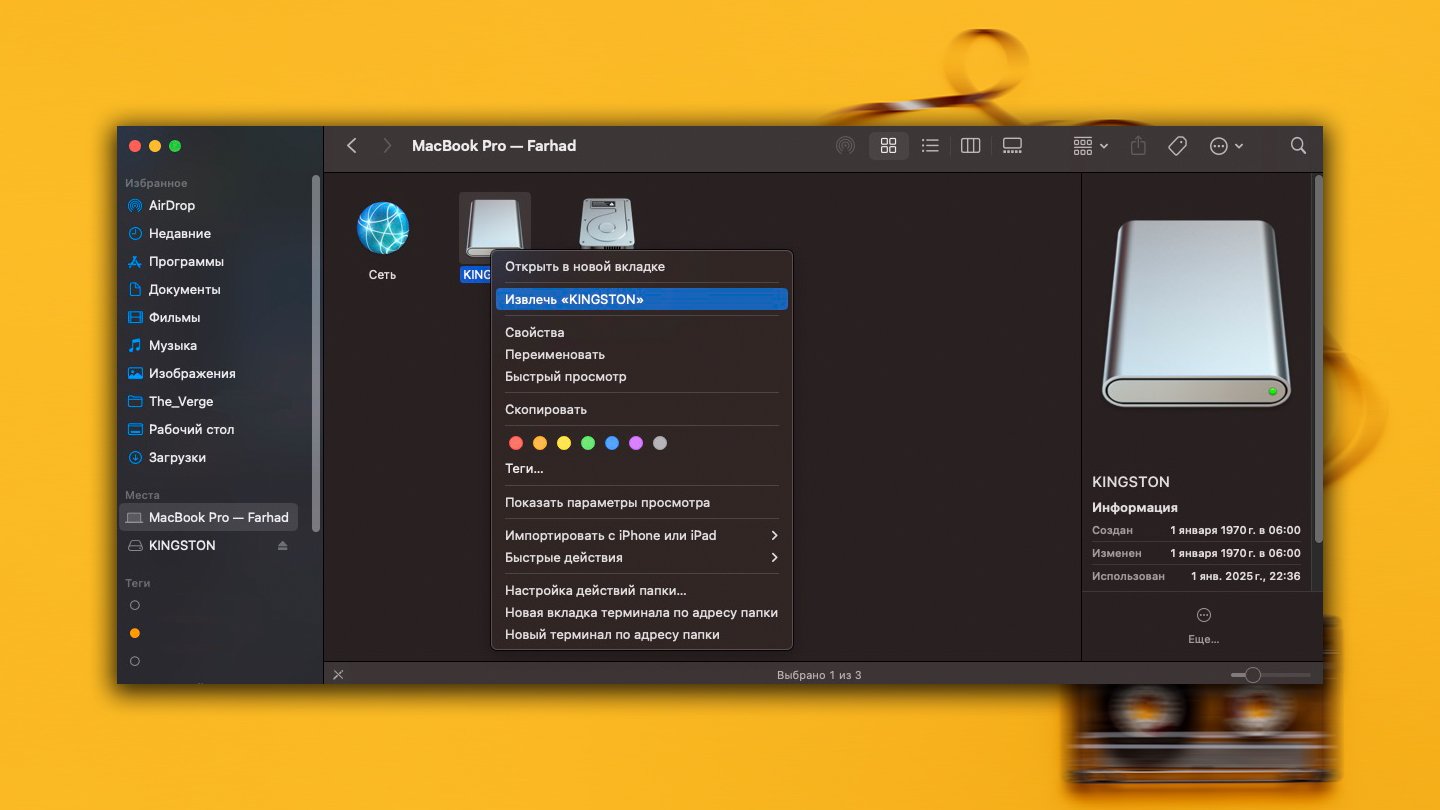Click the AirDrop toolbar icon
Viewport: 1440px width, 810px height.
tap(845, 146)
